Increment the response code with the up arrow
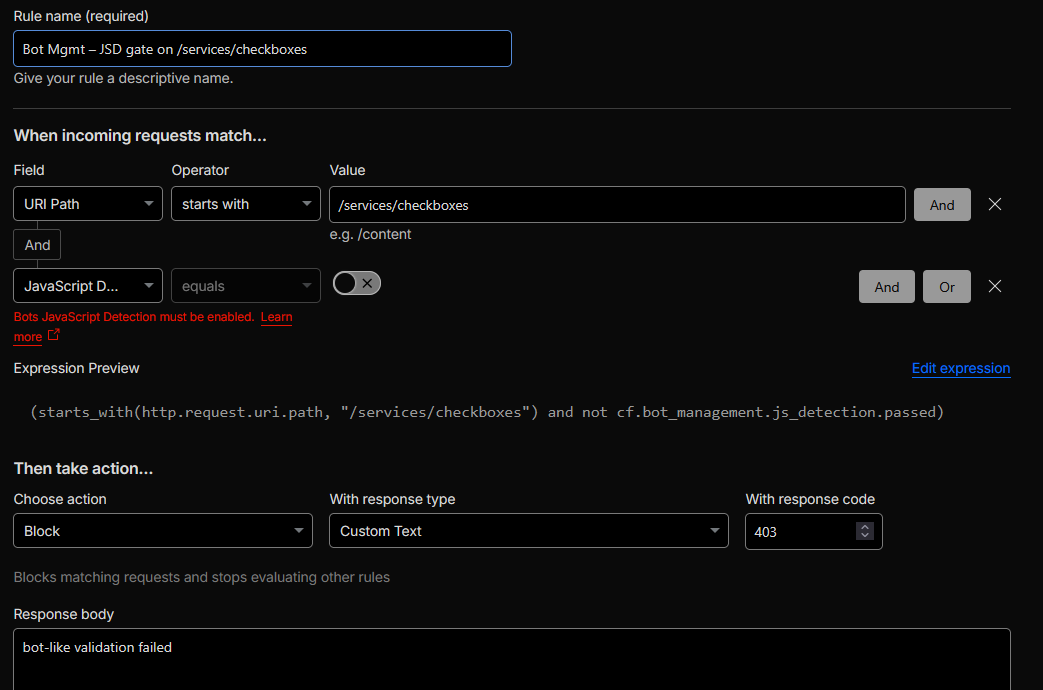Image resolution: width=1043 pixels, height=690 pixels. click(865, 526)
